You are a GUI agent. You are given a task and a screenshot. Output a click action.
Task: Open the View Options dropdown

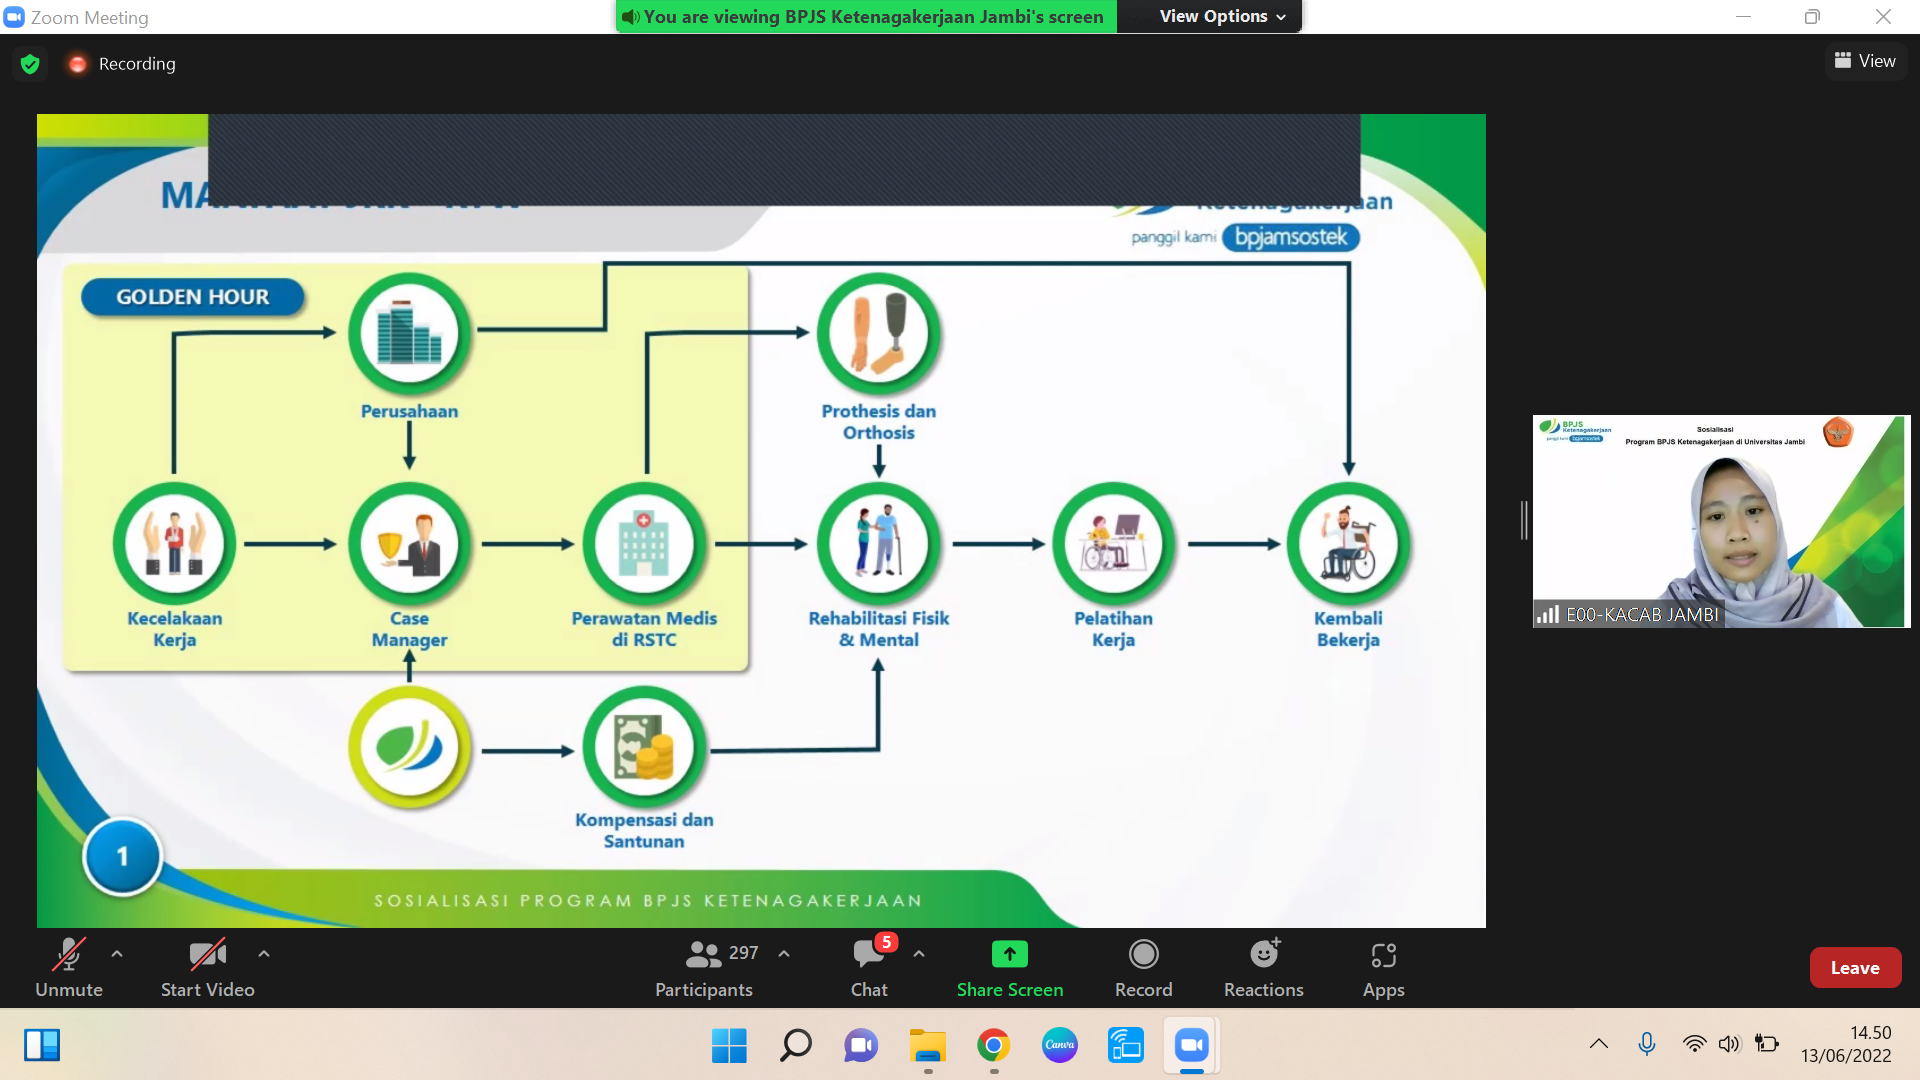(x=1221, y=16)
